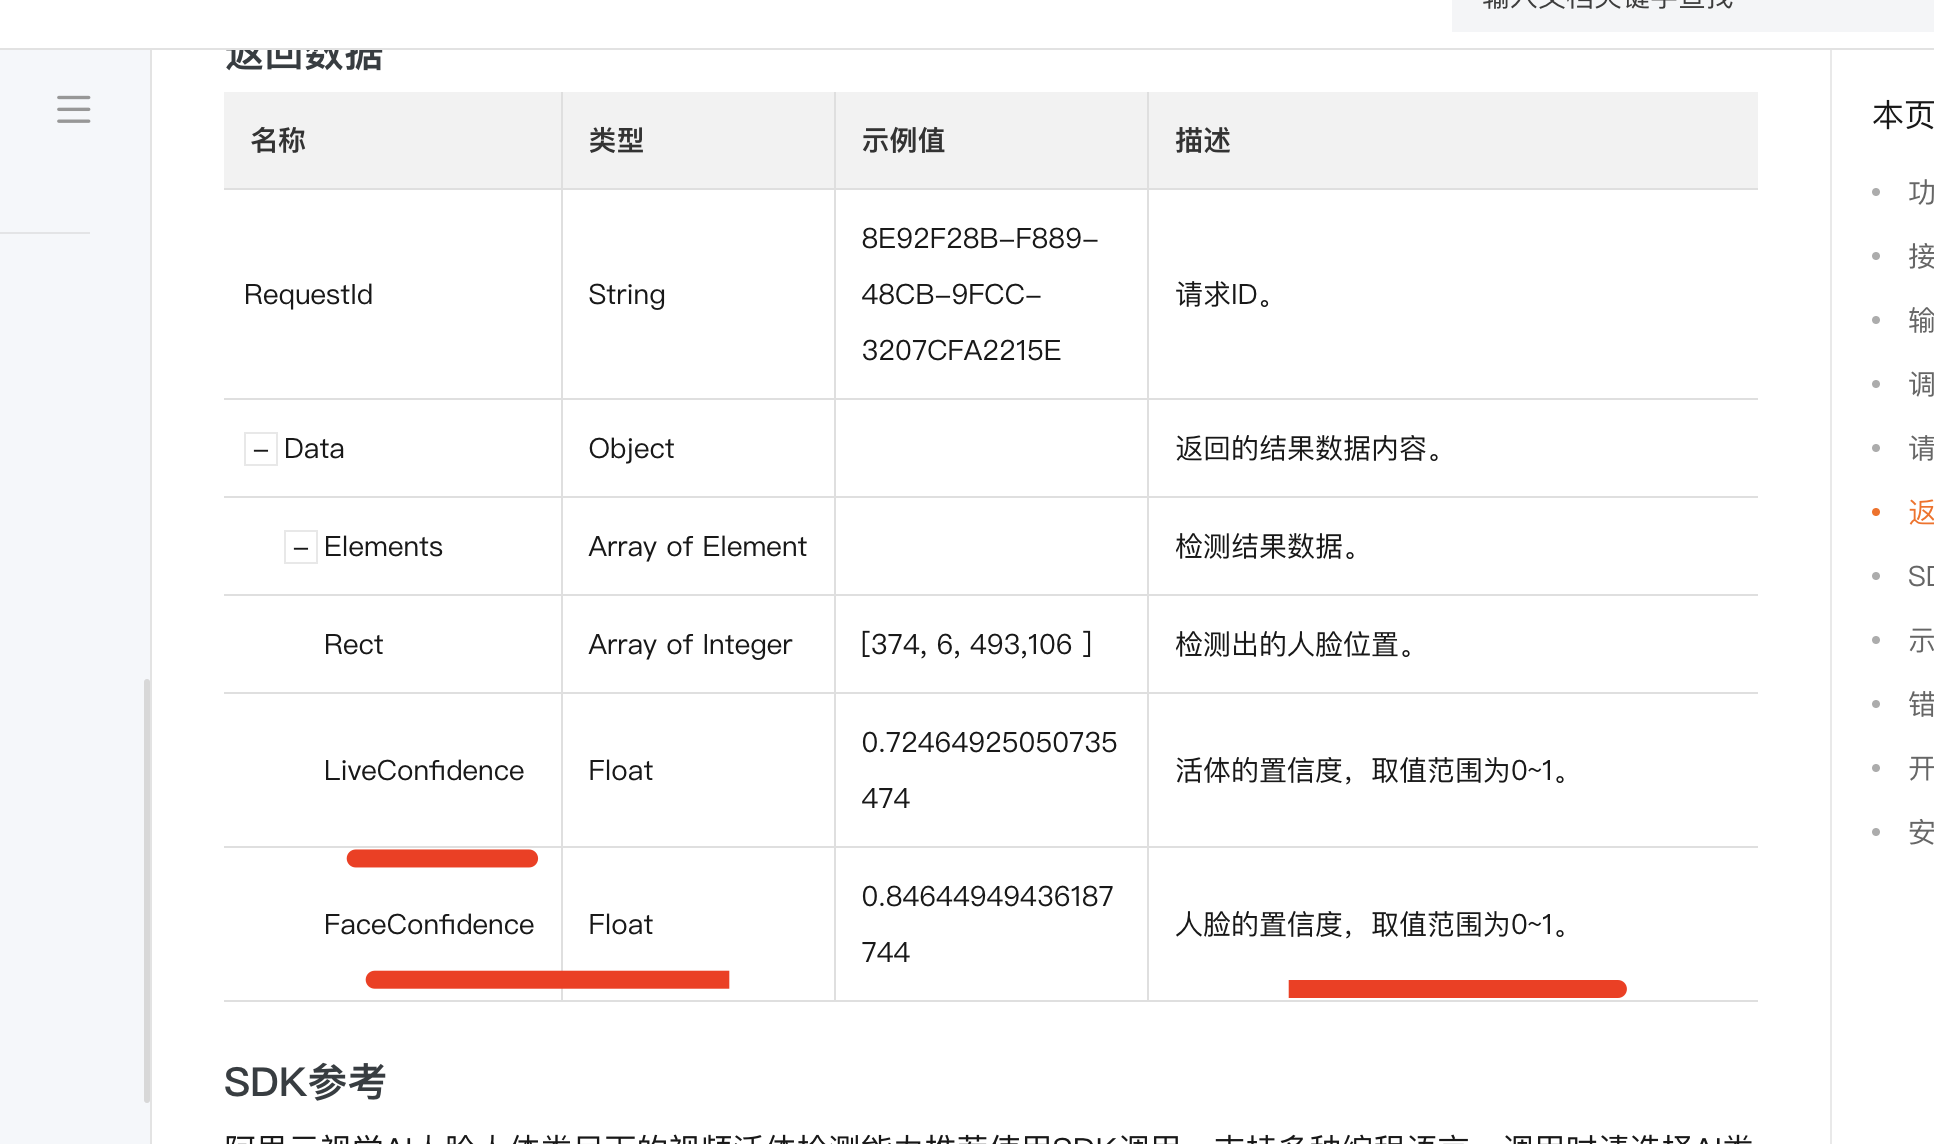1934x1144 pixels.
Task: Jump to outline item starting with SD
Action: 1919,576
